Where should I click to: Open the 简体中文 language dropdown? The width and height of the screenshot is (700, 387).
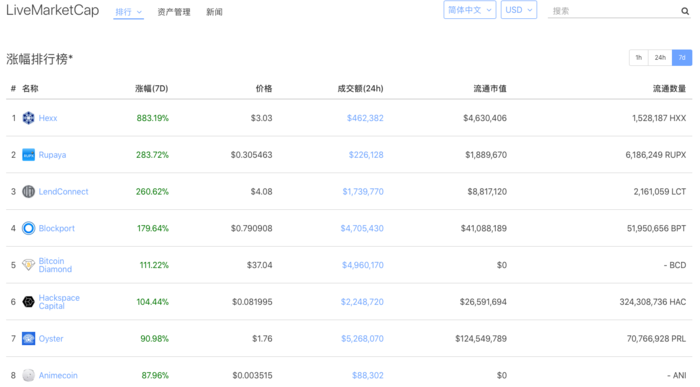tap(470, 10)
